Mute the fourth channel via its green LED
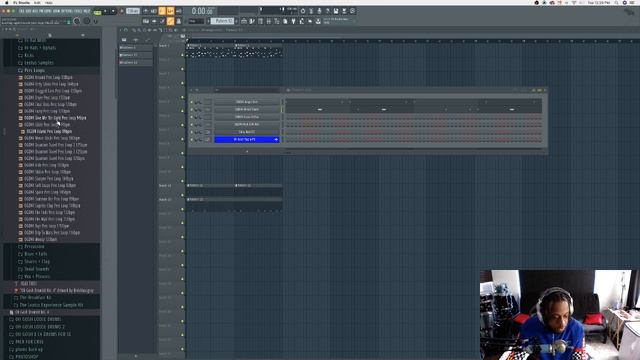 point(191,124)
